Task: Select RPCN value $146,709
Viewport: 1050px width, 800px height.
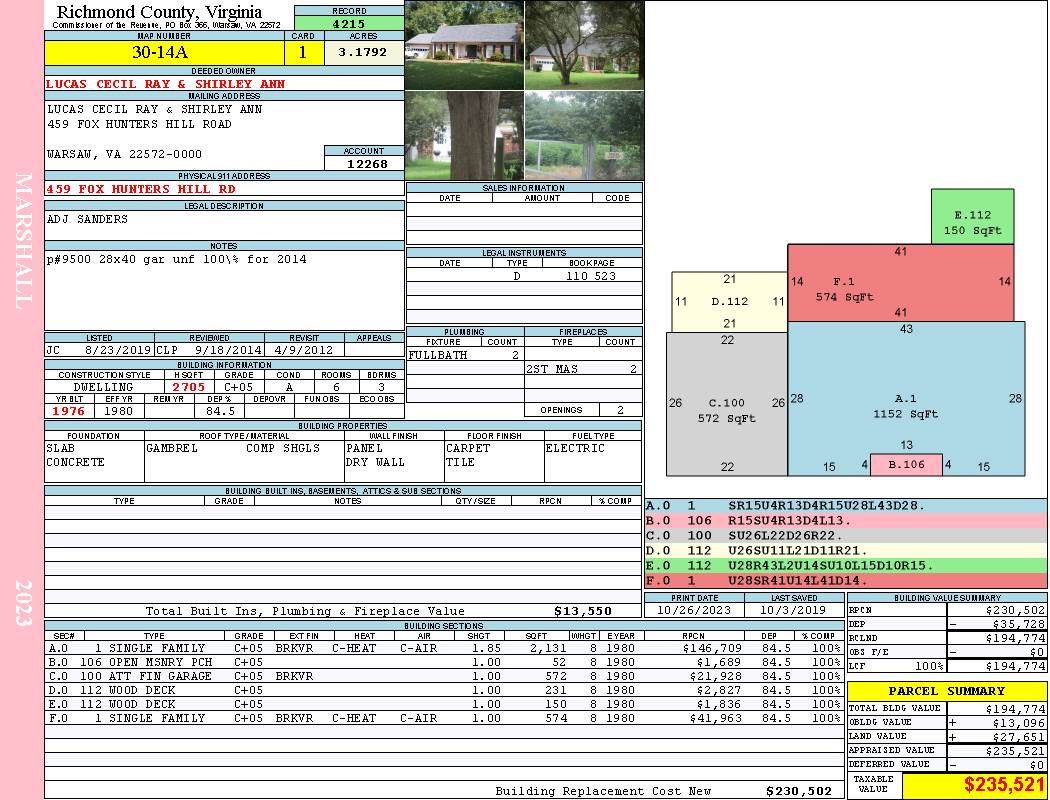Action: coord(712,648)
